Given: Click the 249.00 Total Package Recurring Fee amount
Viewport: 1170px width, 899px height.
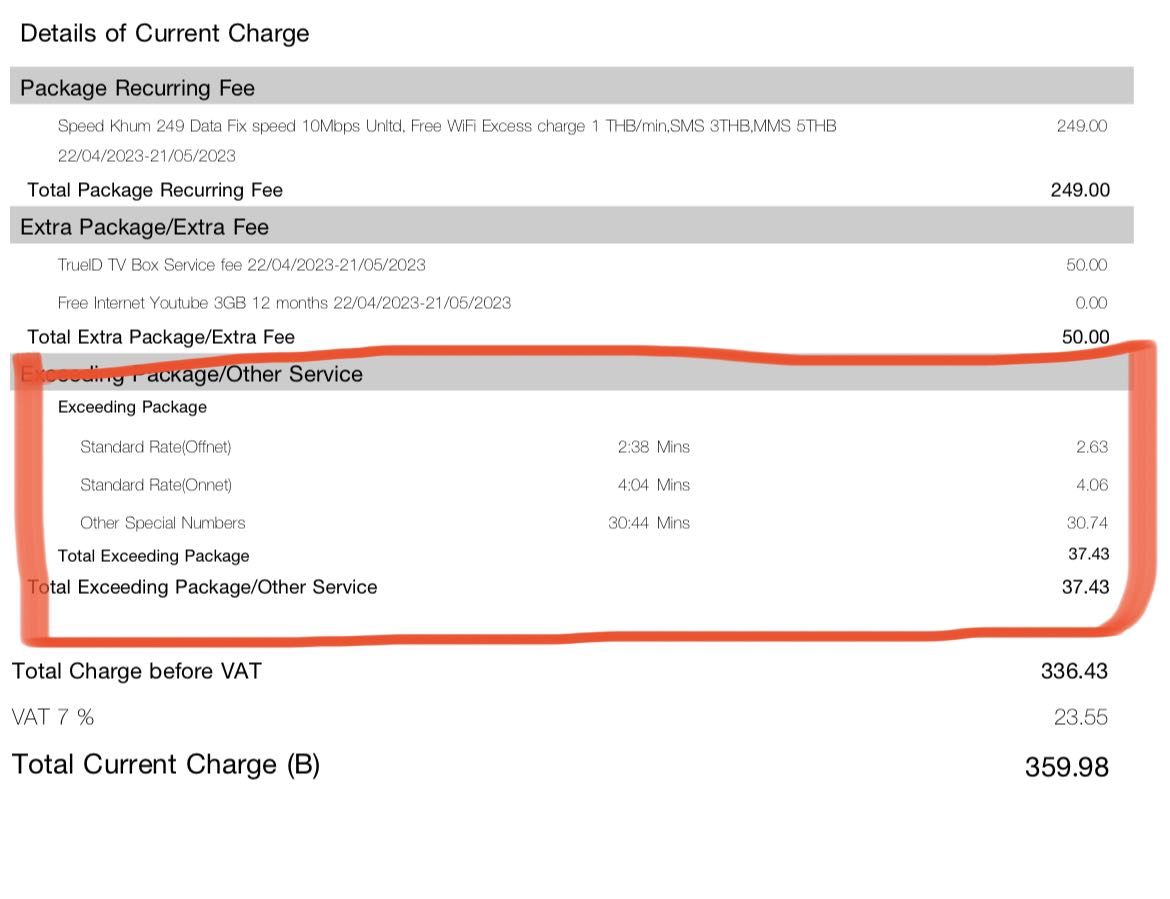Looking at the screenshot, I should 1080,190.
